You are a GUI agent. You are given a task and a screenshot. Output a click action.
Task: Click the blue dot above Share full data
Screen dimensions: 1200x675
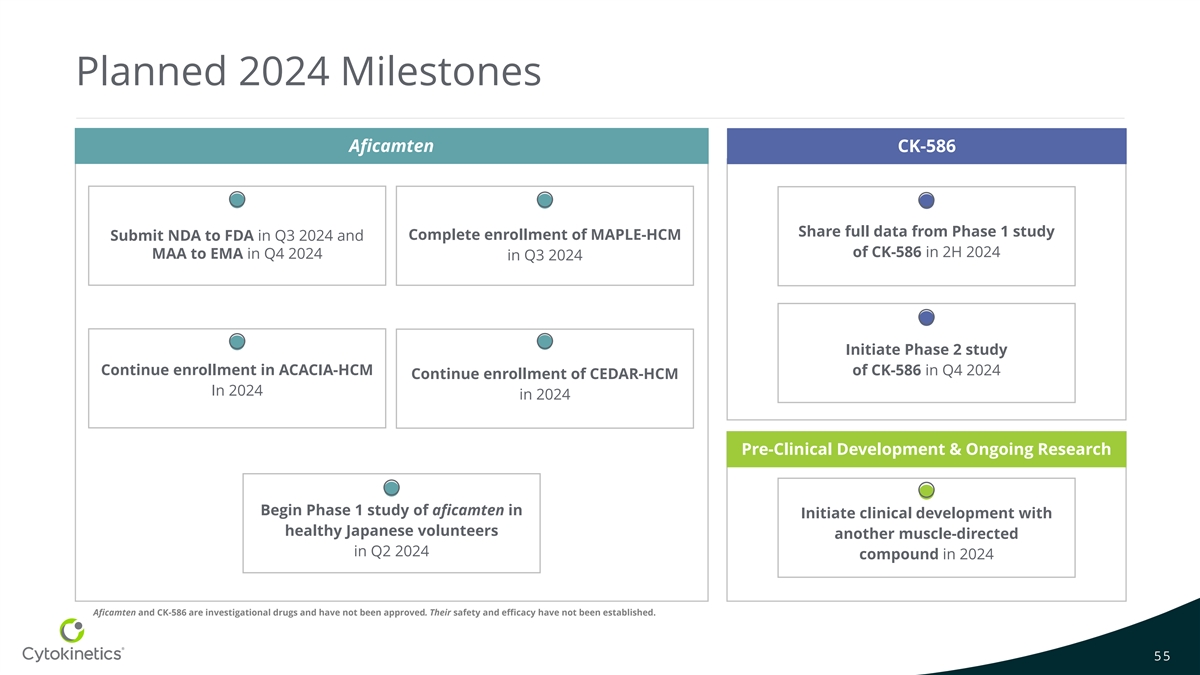[926, 200]
